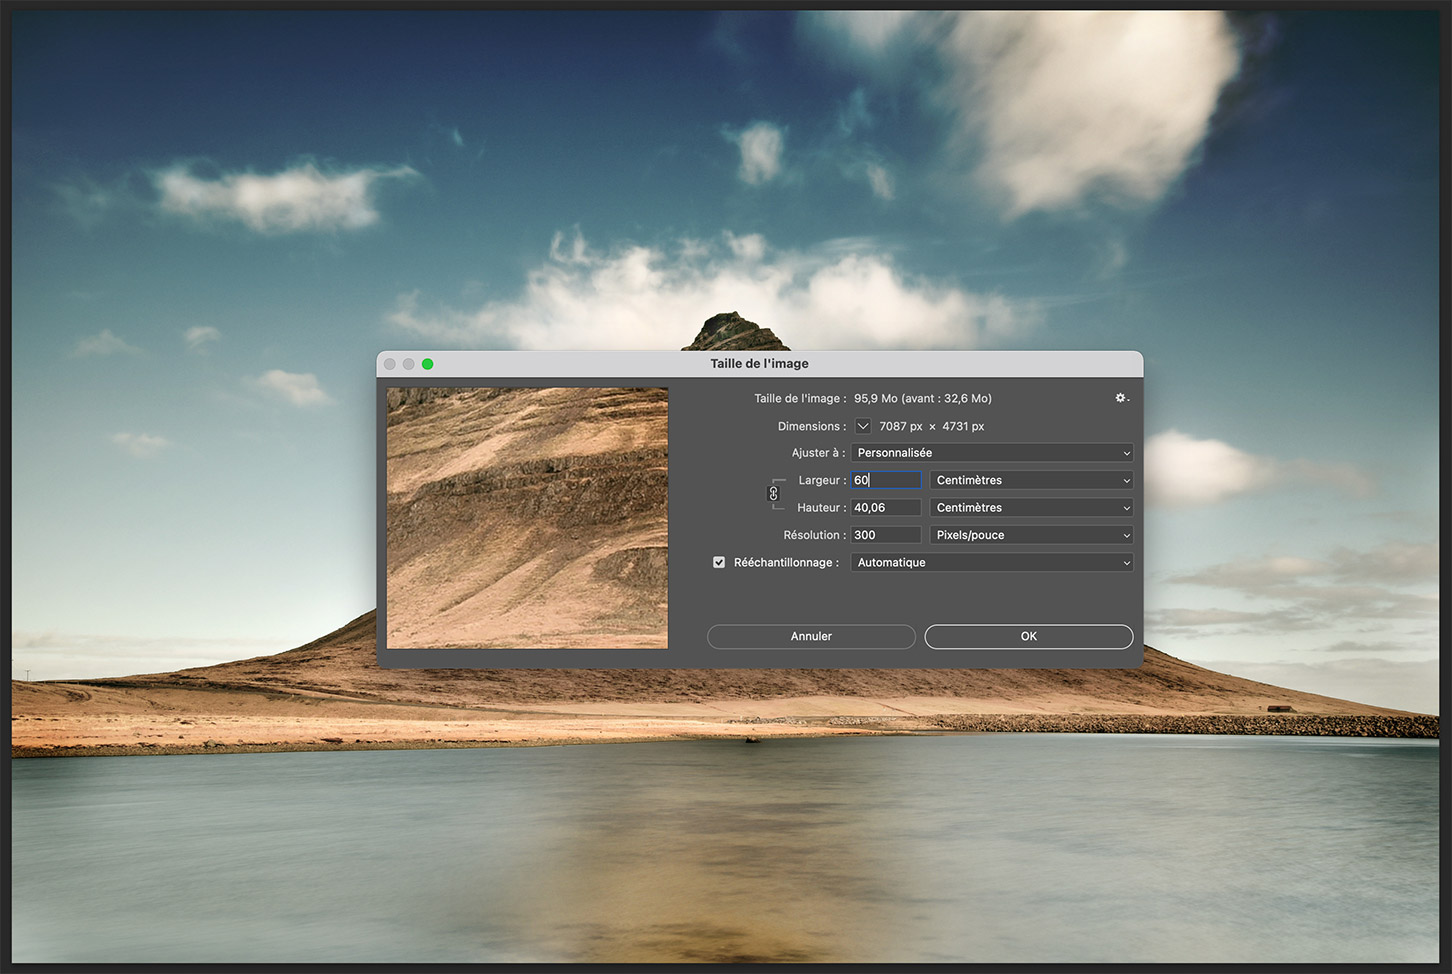The width and height of the screenshot is (1452, 974).
Task: Click the middle minimize window button
Action: click(409, 364)
